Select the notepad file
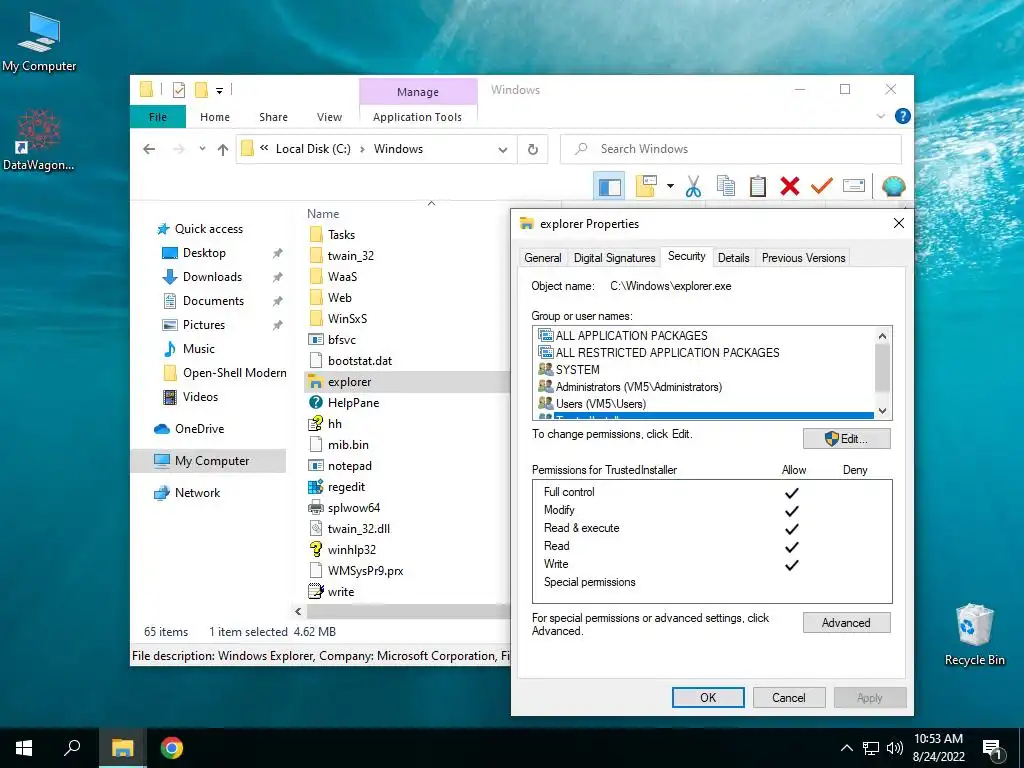The width and height of the screenshot is (1024, 768). [x=349, y=466]
